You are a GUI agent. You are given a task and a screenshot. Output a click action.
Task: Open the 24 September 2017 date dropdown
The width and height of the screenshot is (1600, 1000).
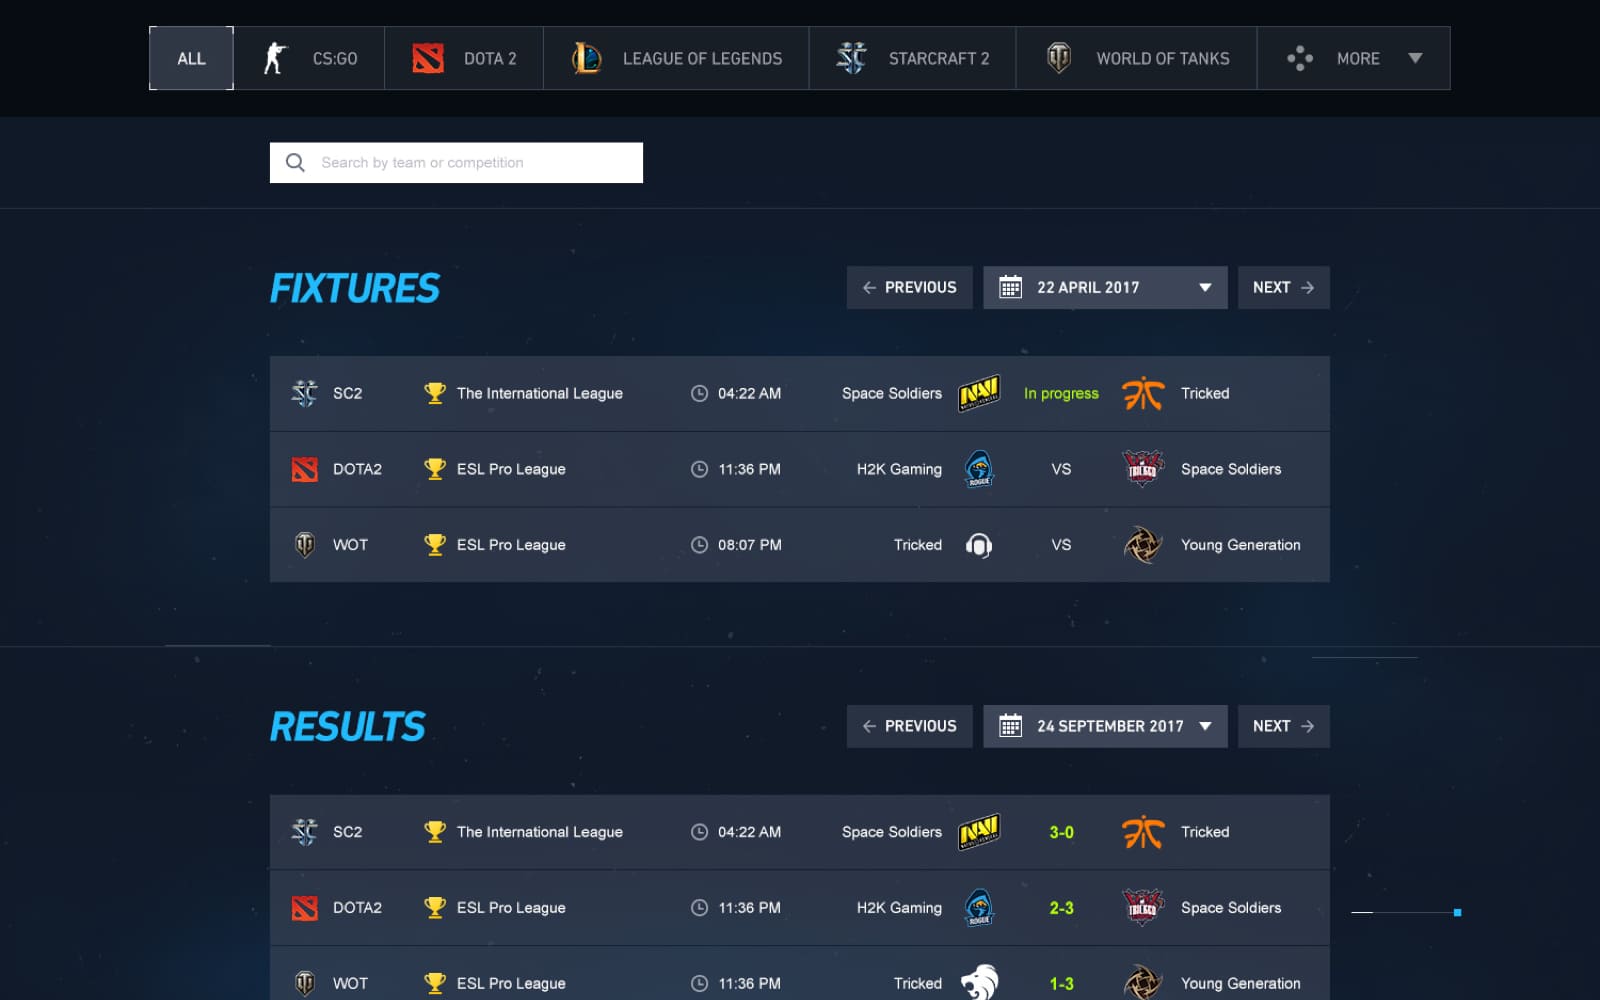point(1205,726)
